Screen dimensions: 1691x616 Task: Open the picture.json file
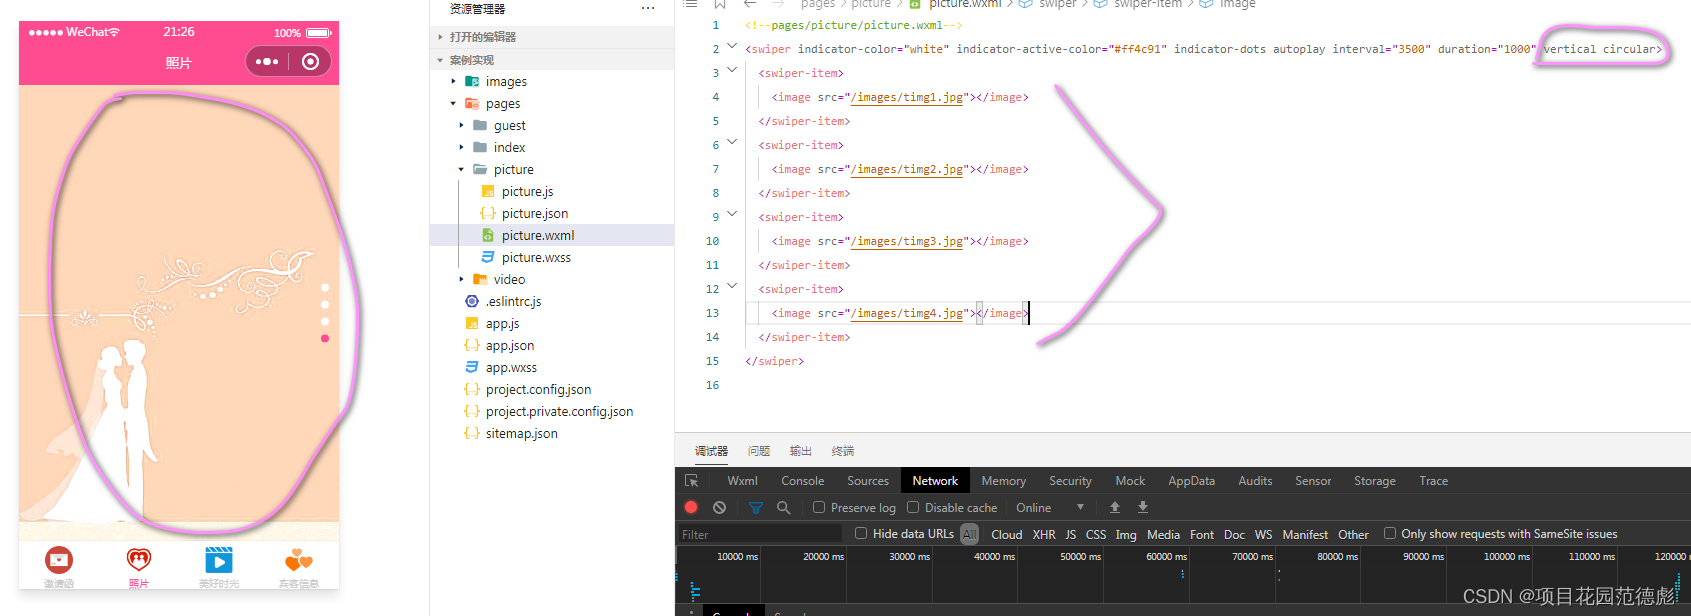(x=535, y=213)
